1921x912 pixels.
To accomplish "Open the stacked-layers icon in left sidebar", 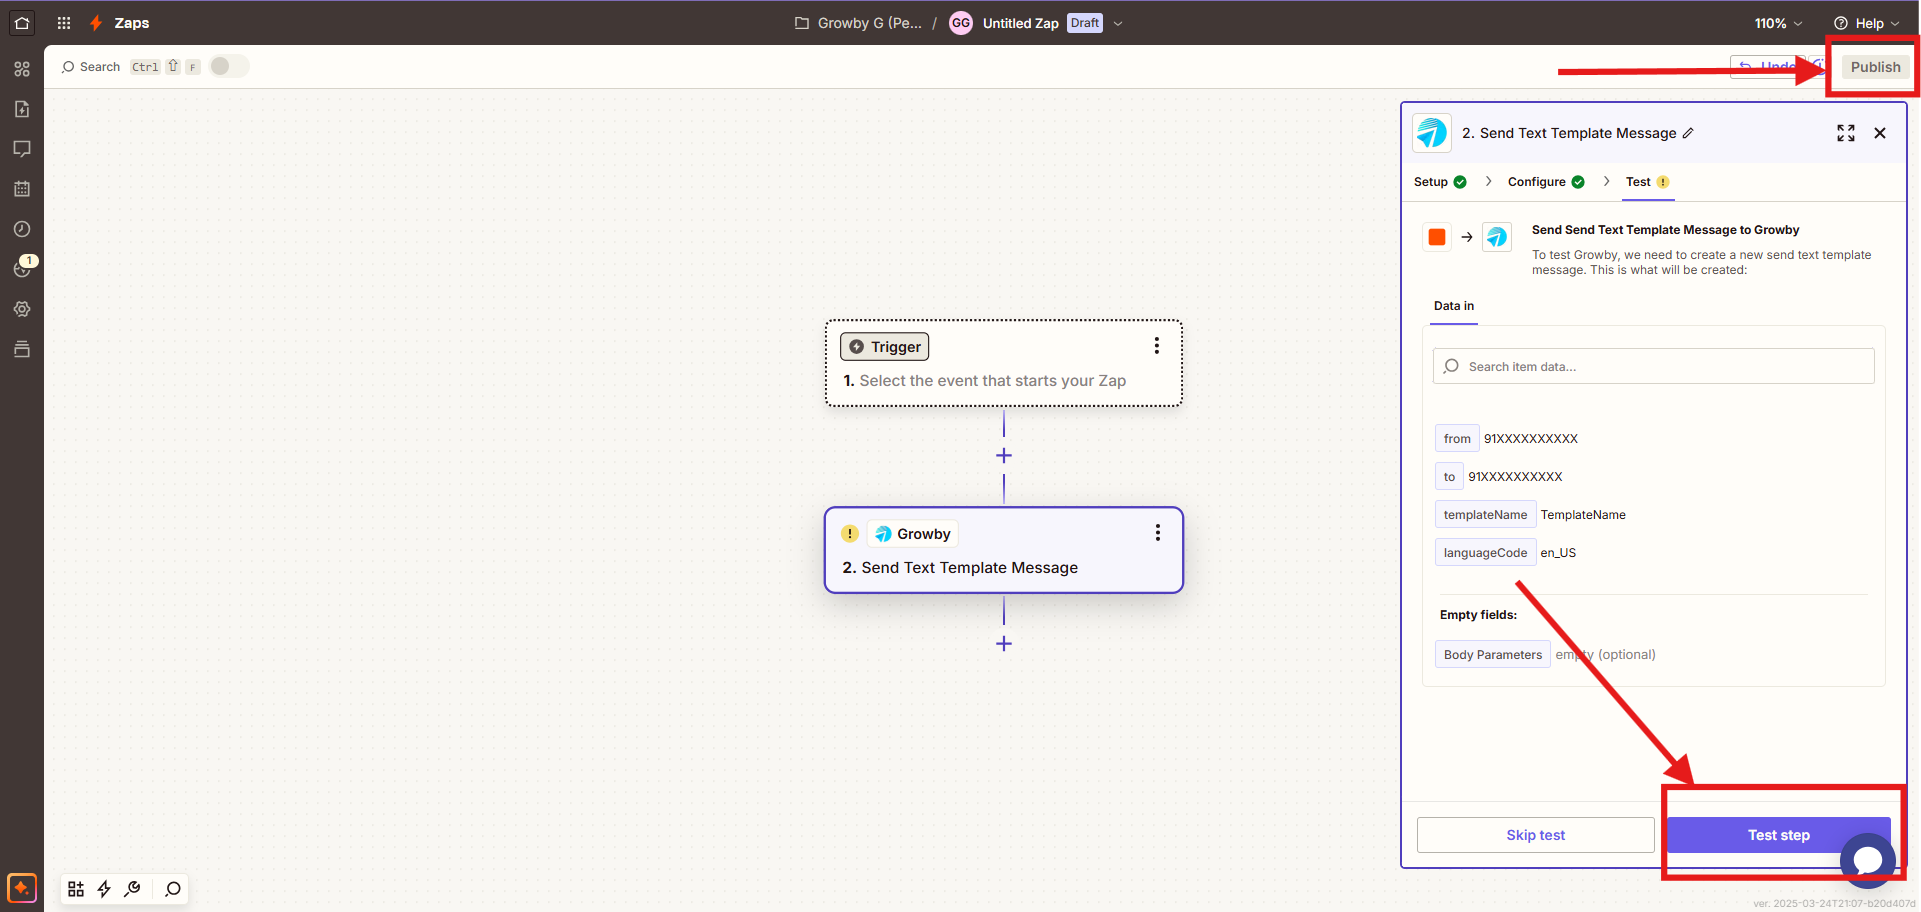I will (x=22, y=349).
